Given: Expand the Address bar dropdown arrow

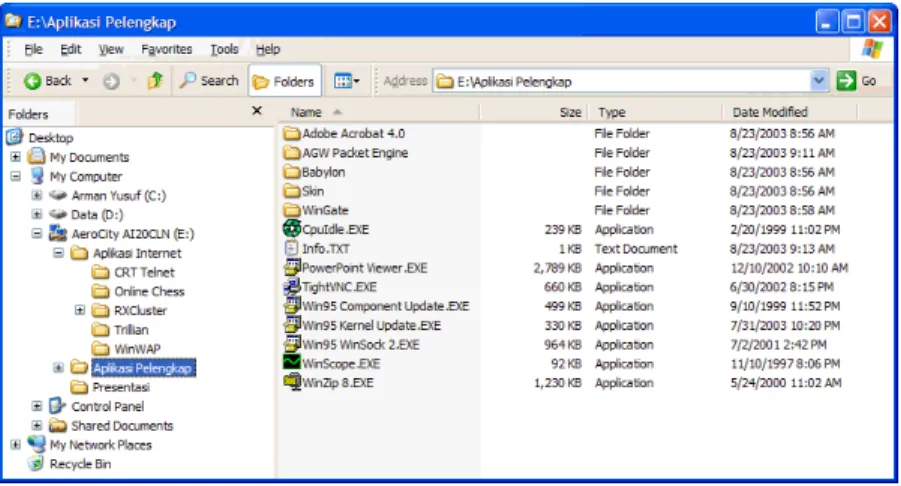Looking at the screenshot, I should coord(819,81).
